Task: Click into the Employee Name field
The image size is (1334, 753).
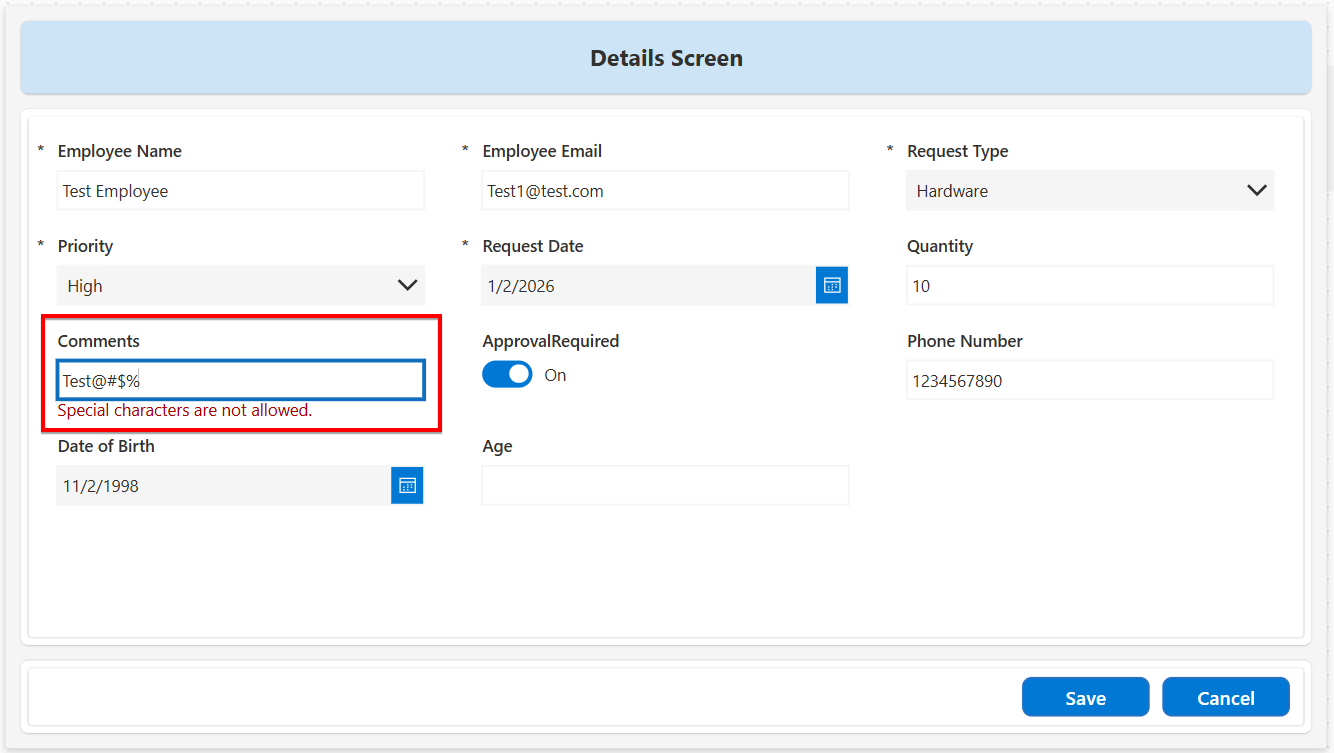Action: (240, 190)
